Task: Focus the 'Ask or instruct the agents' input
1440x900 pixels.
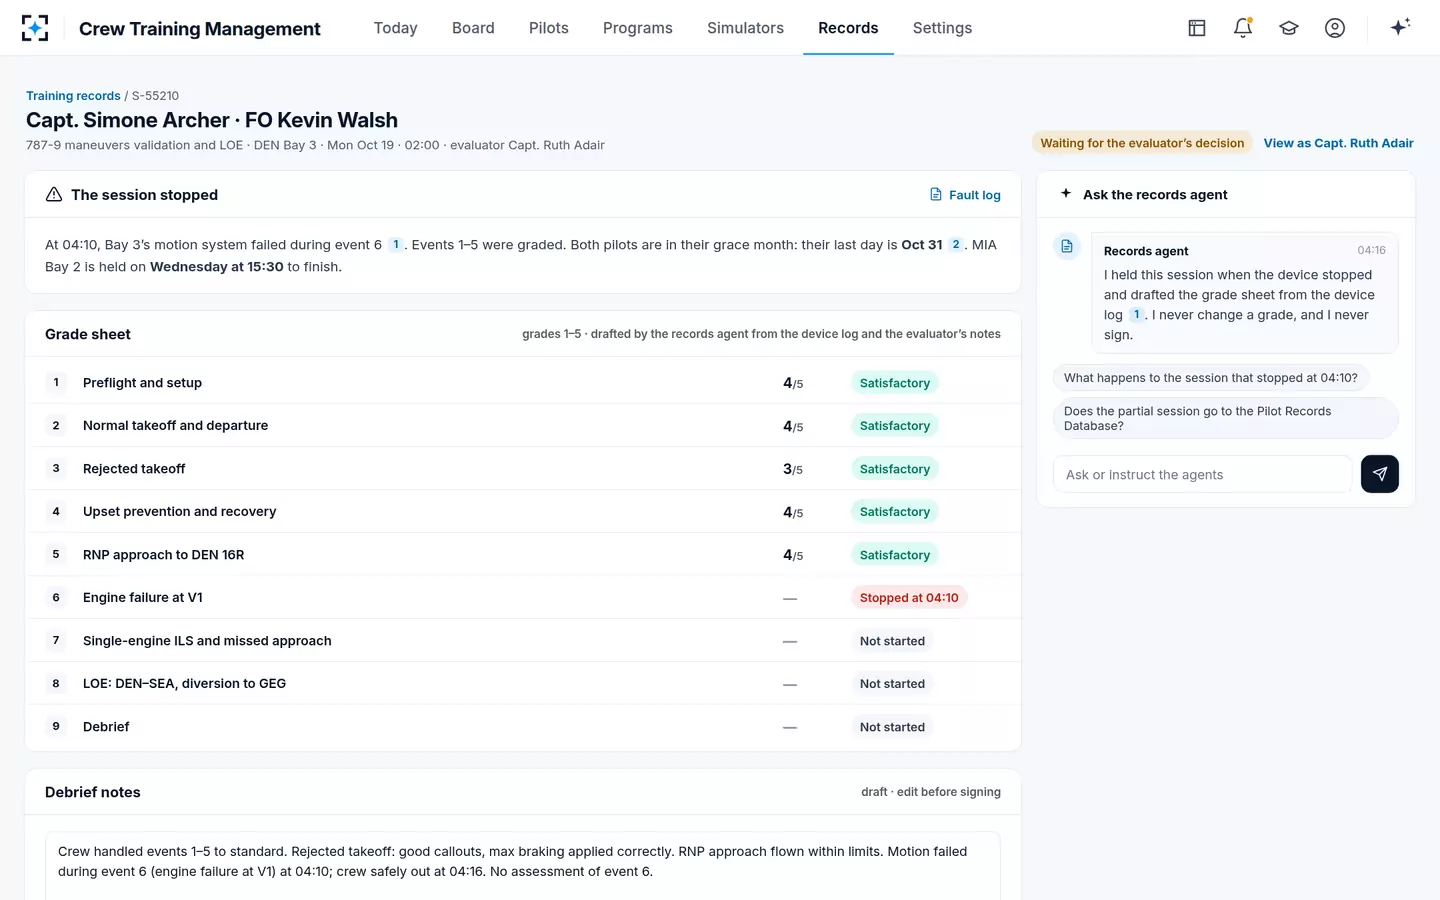Action: (1203, 474)
